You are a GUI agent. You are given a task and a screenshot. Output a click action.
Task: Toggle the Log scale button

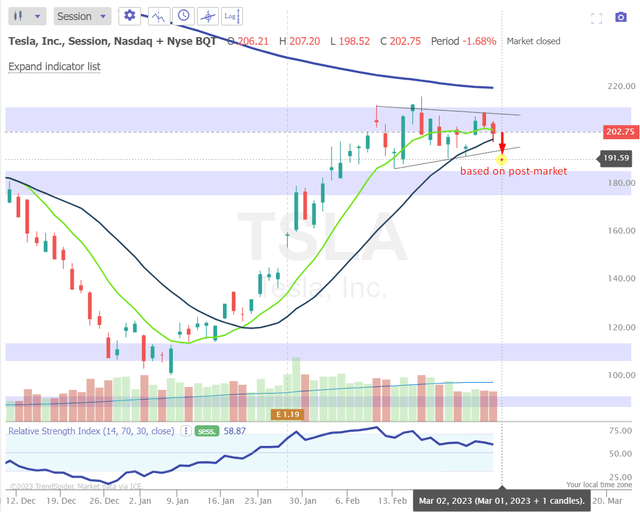click(232, 16)
